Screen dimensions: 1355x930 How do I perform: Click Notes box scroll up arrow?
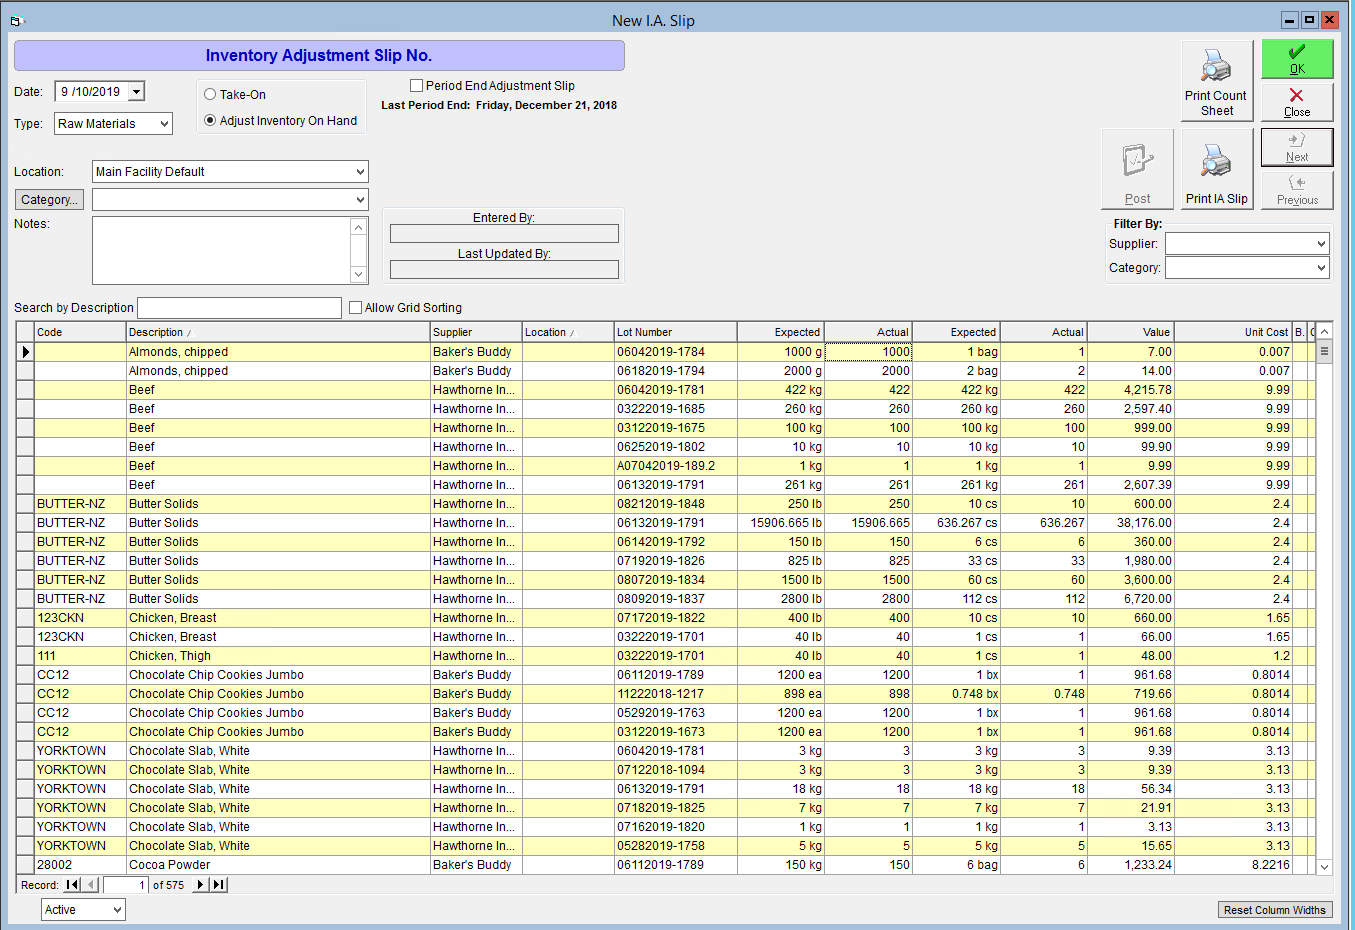pos(359,227)
